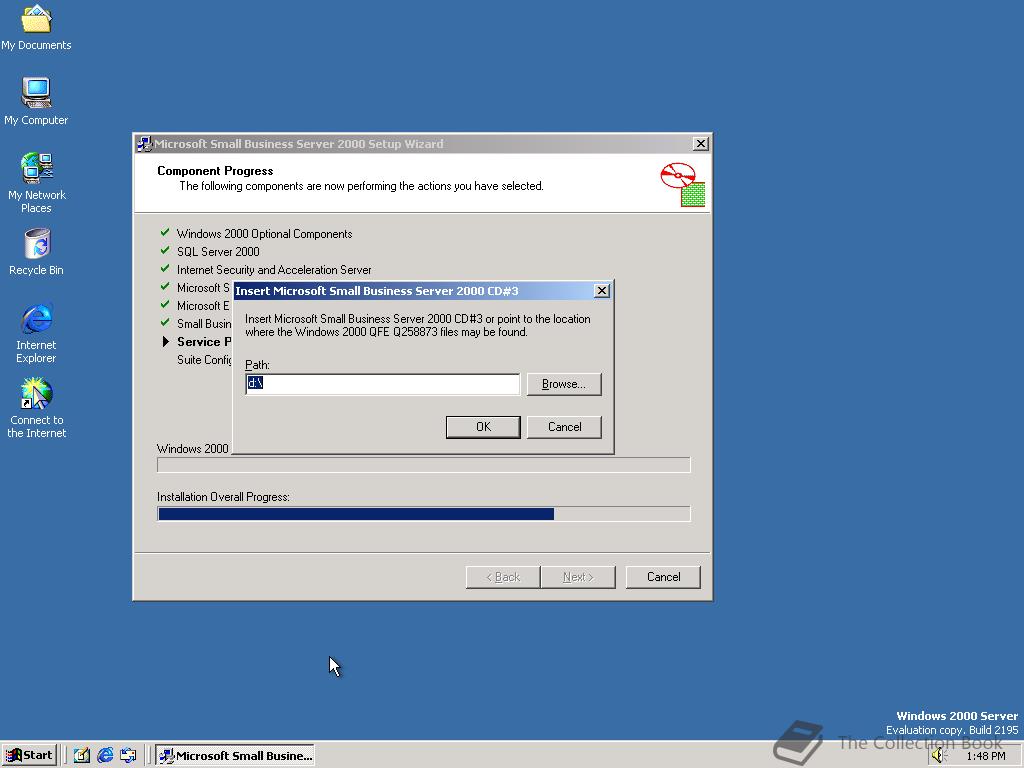This screenshot has width=1024, height=768.
Task: Click the Installation Overall Progress label
Action: point(223,497)
